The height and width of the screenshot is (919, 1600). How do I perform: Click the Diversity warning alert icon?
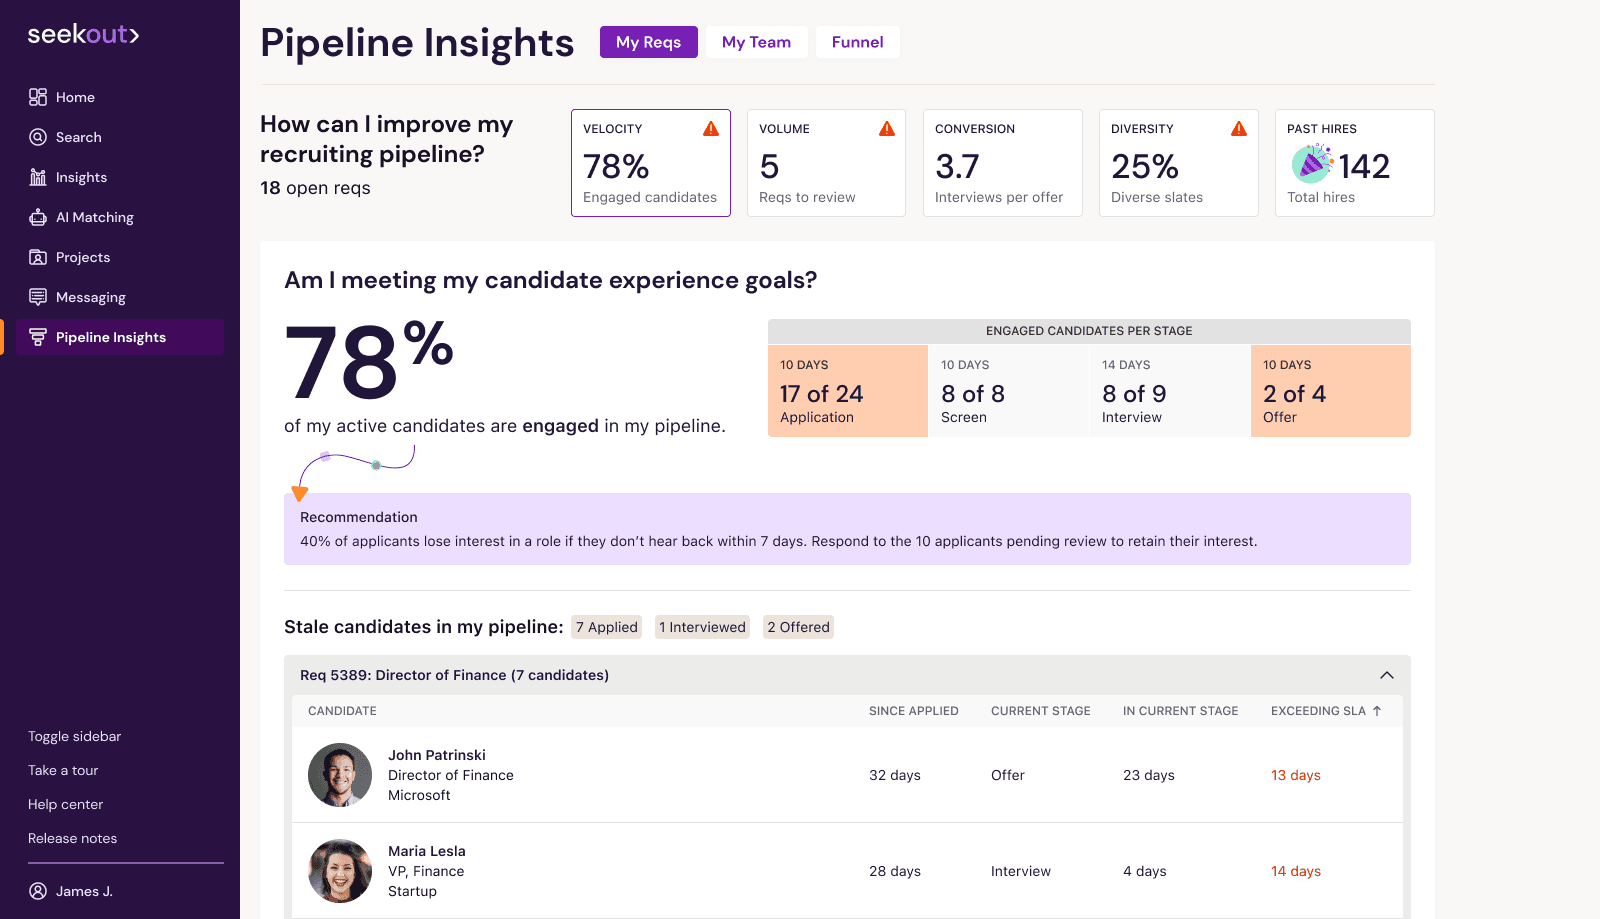(1238, 128)
